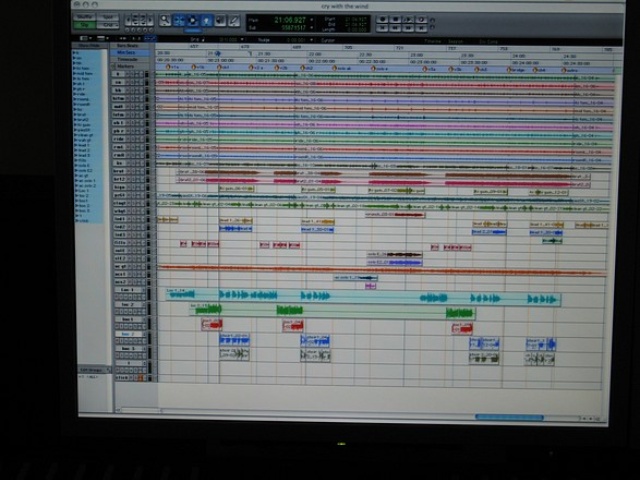This screenshot has height=480, width=640.
Task: Select the Grabber hand tool
Action: pos(207,20)
